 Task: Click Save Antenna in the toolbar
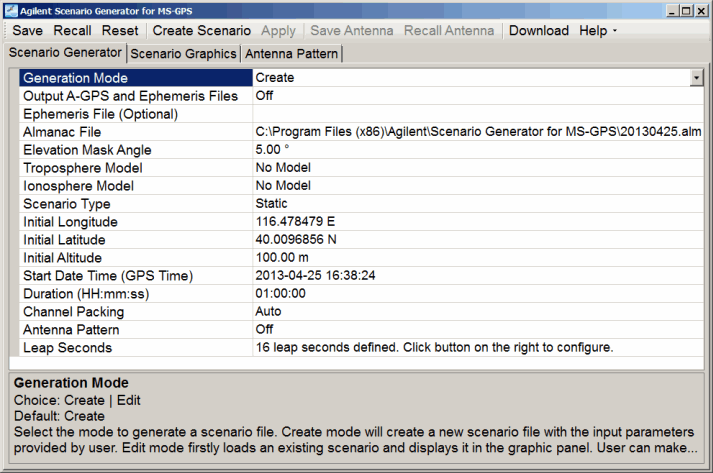(351, 30)
